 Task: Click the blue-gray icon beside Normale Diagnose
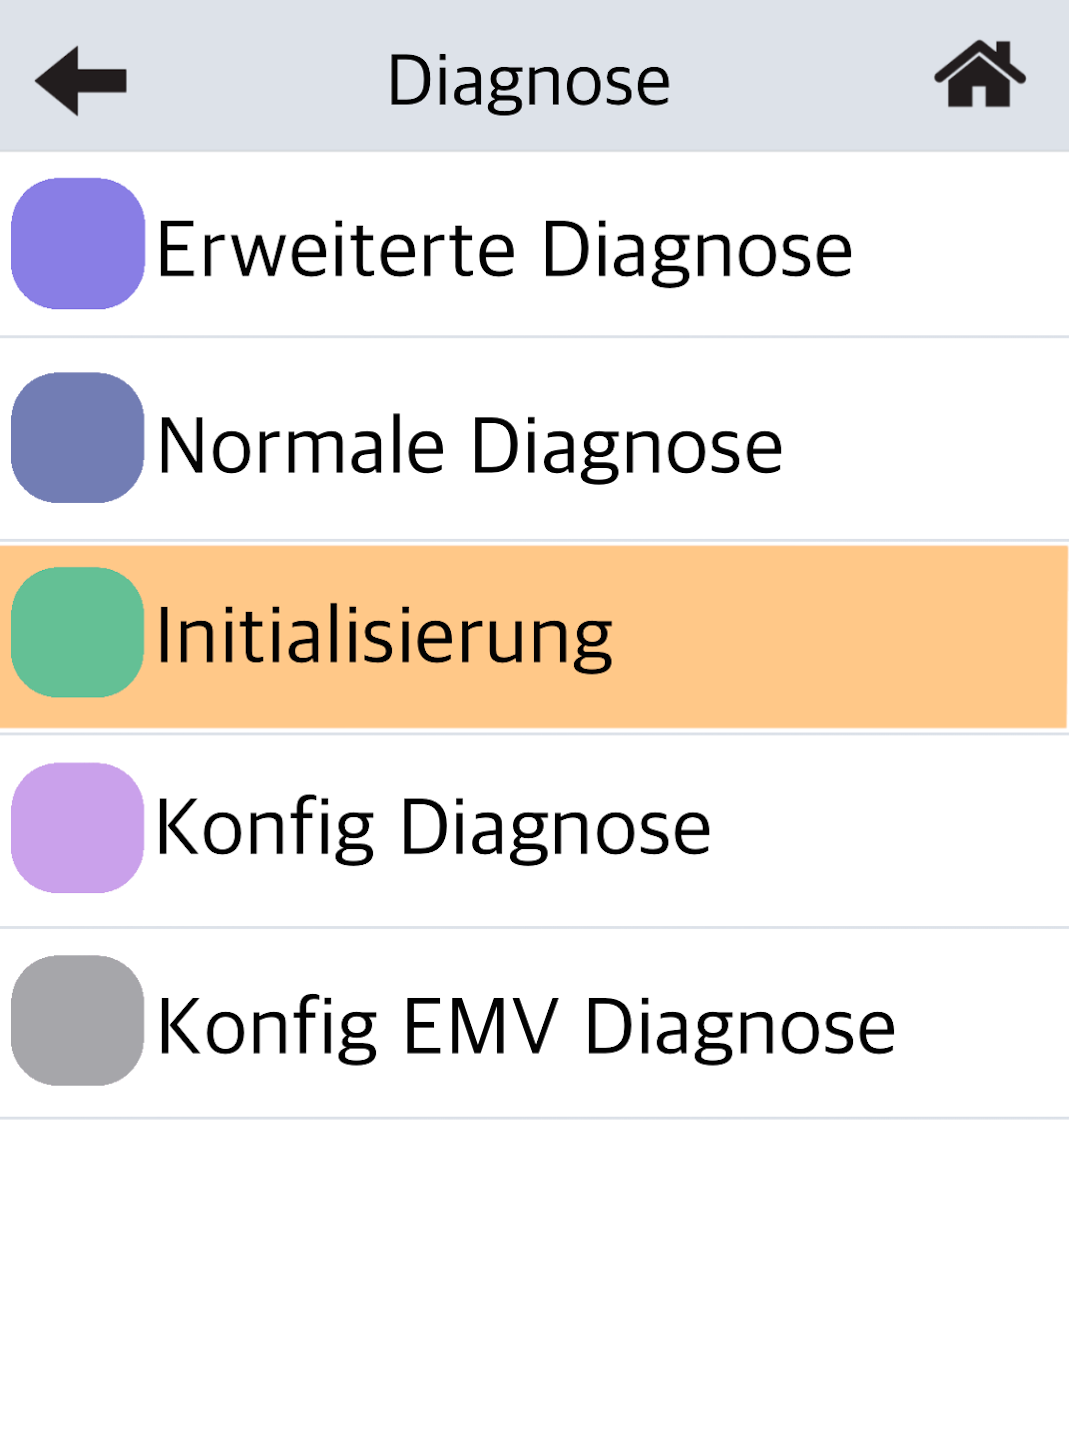point(78,438)
